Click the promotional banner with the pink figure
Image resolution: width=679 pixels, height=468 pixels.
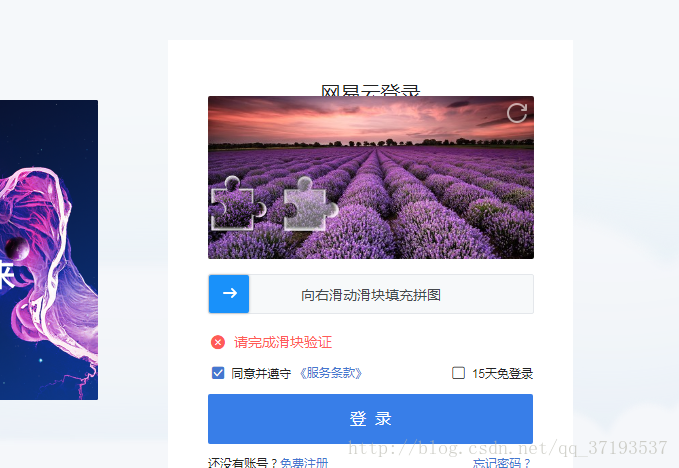pos(49,250)
